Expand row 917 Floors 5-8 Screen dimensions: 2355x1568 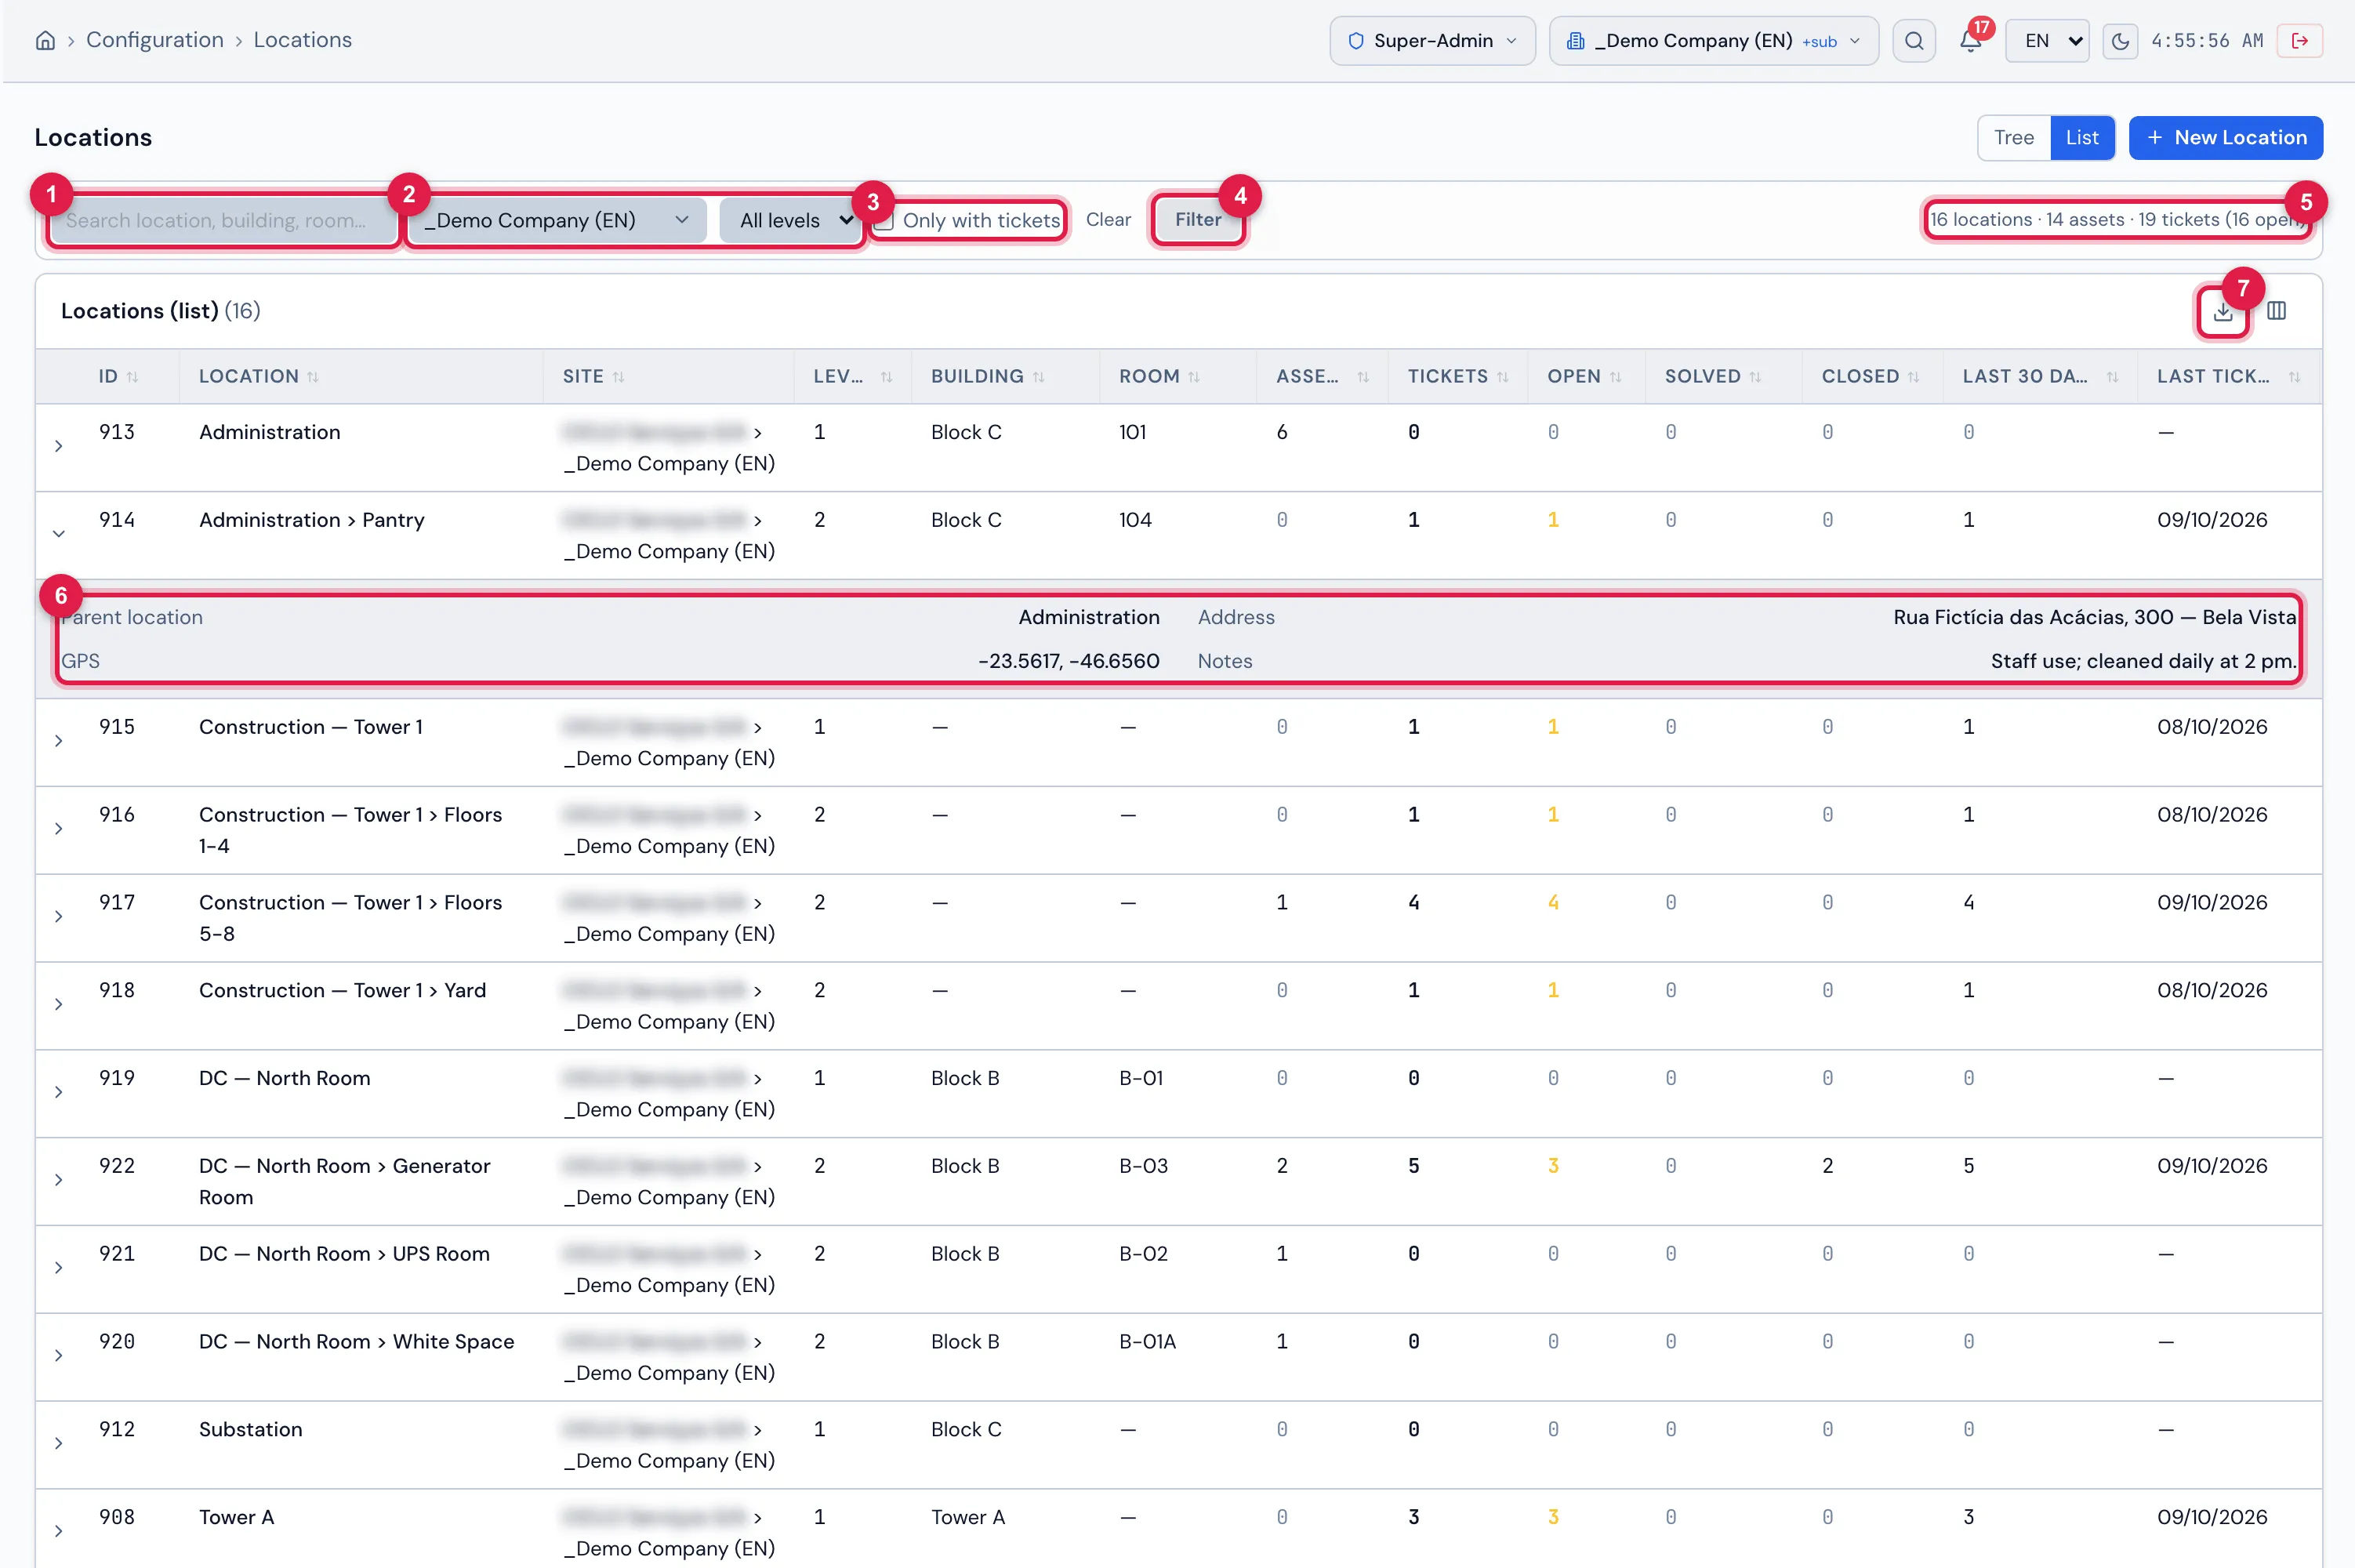(x=59, y=917)
